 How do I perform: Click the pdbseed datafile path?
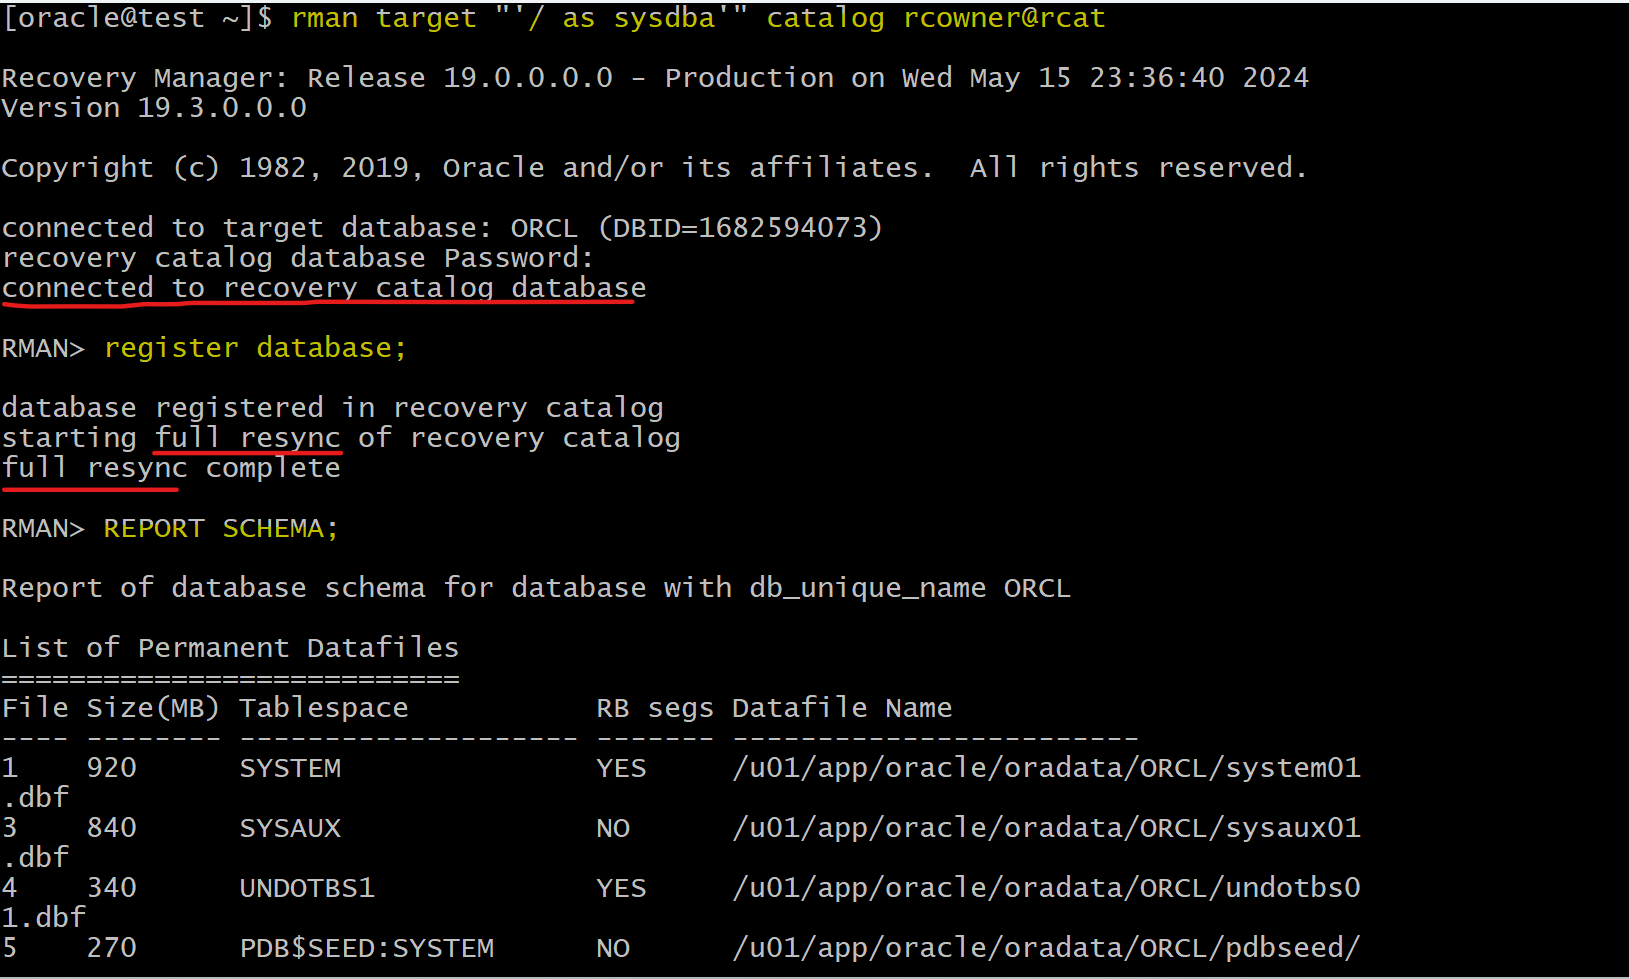click(x=1047, y=948)
